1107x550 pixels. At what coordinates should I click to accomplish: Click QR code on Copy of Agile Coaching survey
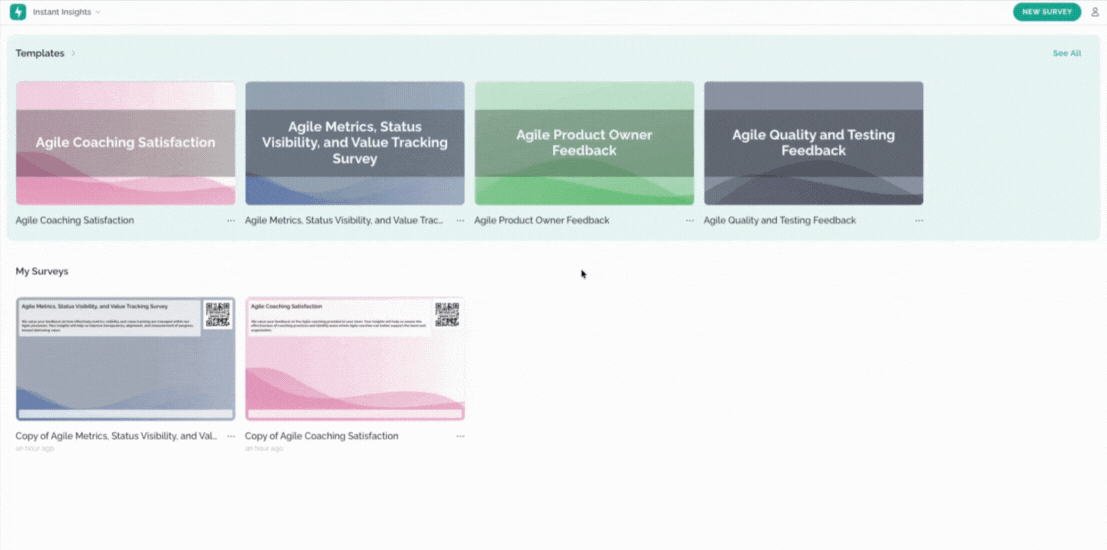[x=447, y=314]
